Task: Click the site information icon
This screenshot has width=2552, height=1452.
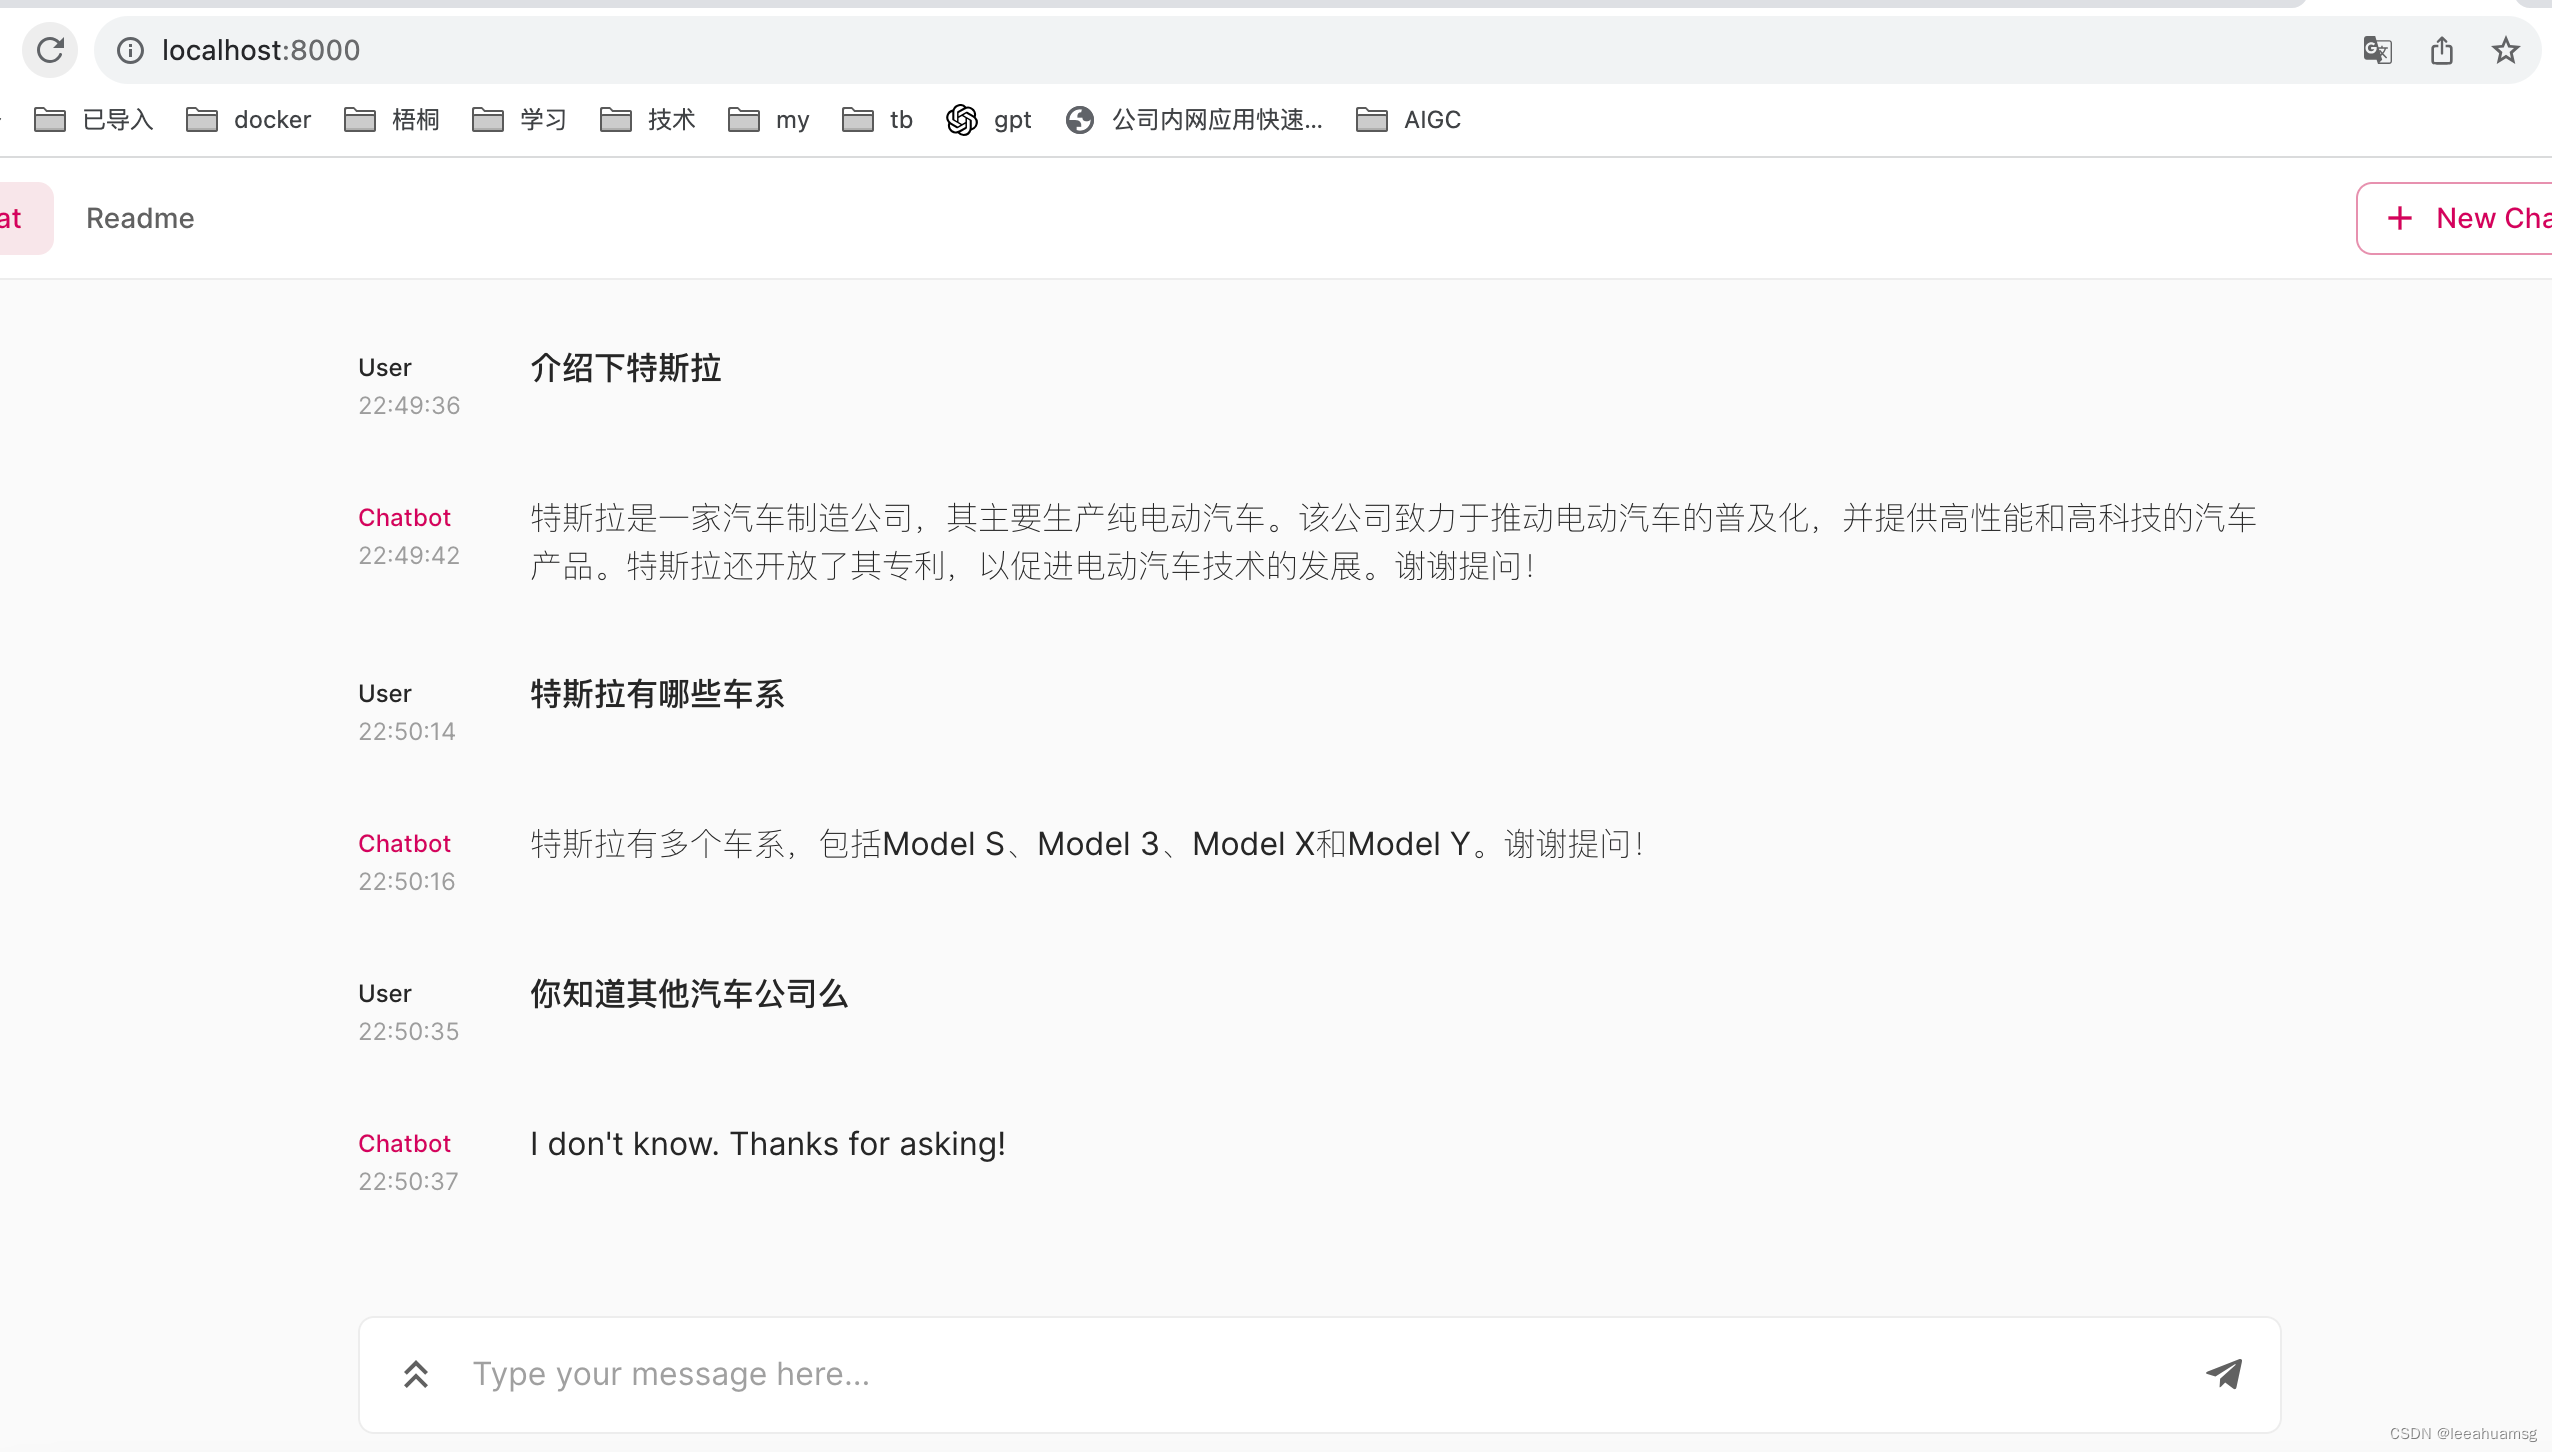Action: click(130, 50)
